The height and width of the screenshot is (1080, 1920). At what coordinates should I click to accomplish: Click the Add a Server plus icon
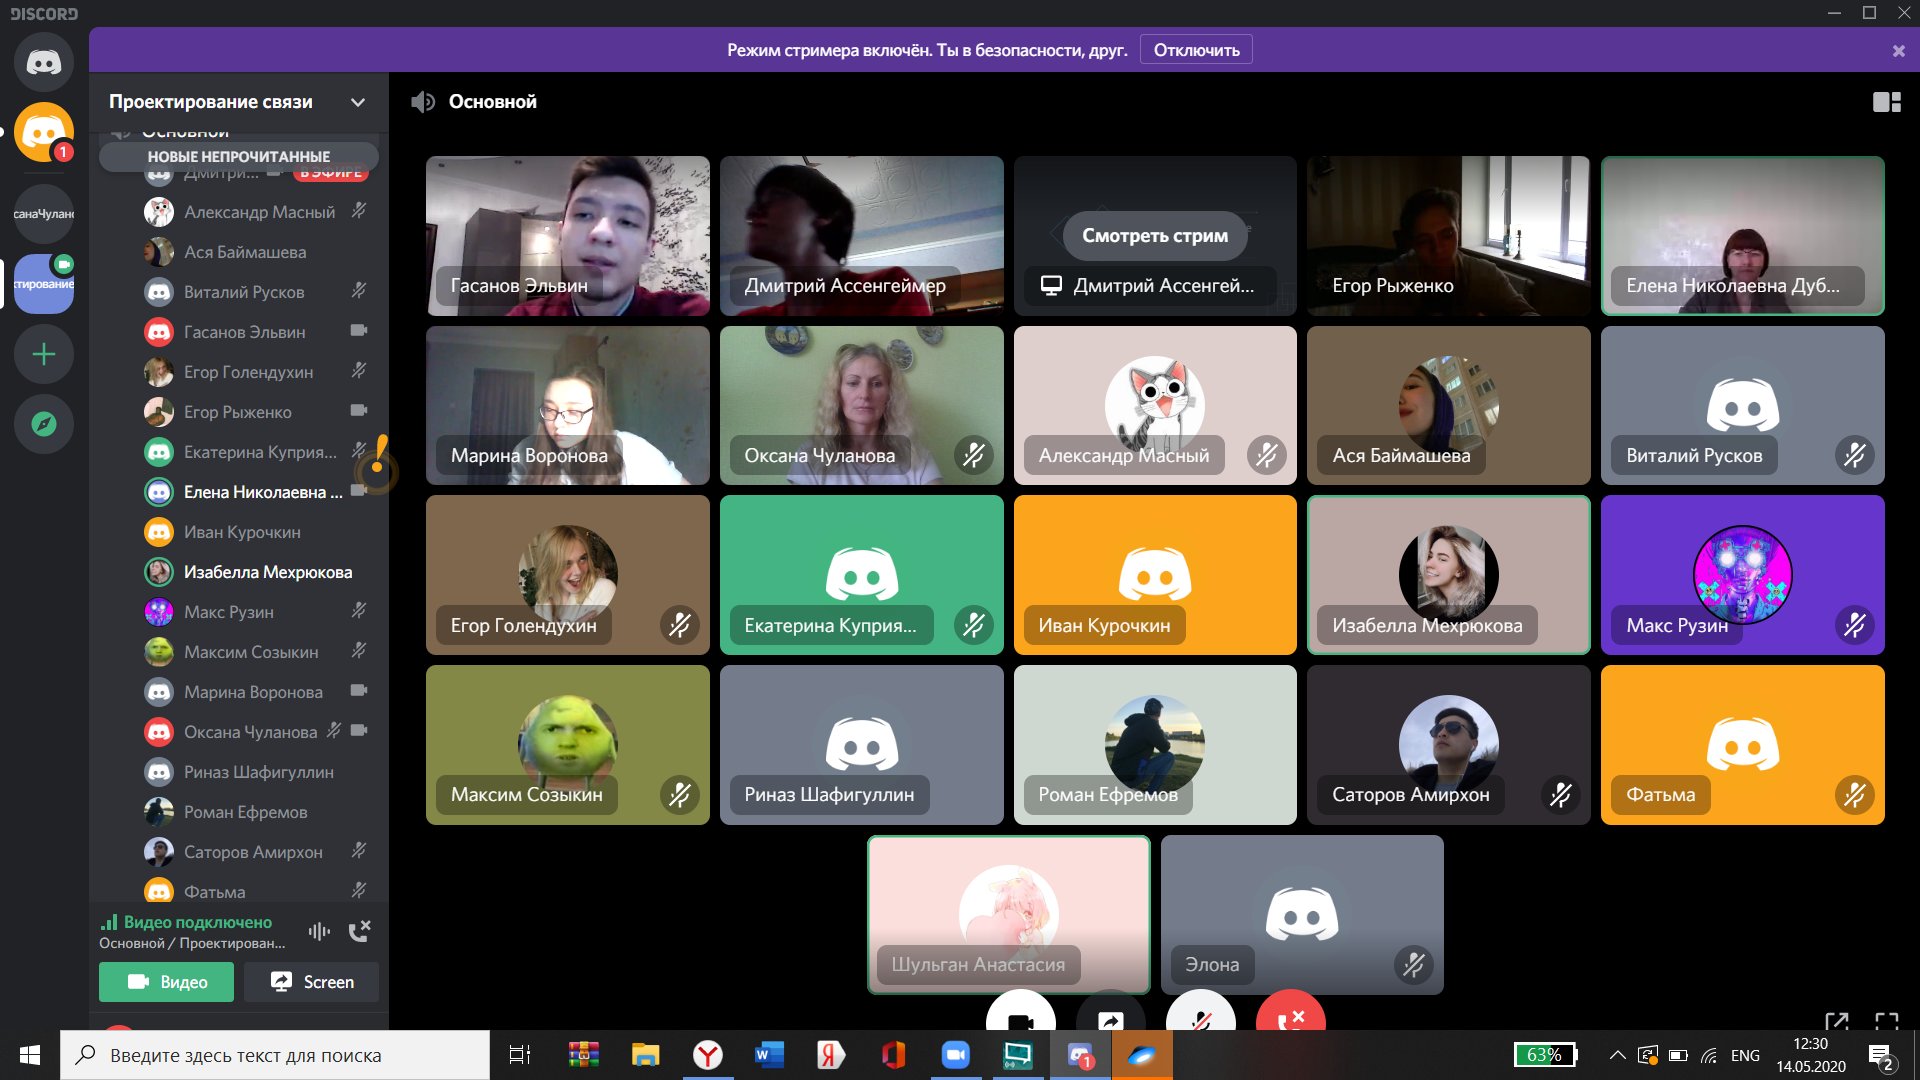(x=43, y=355)
